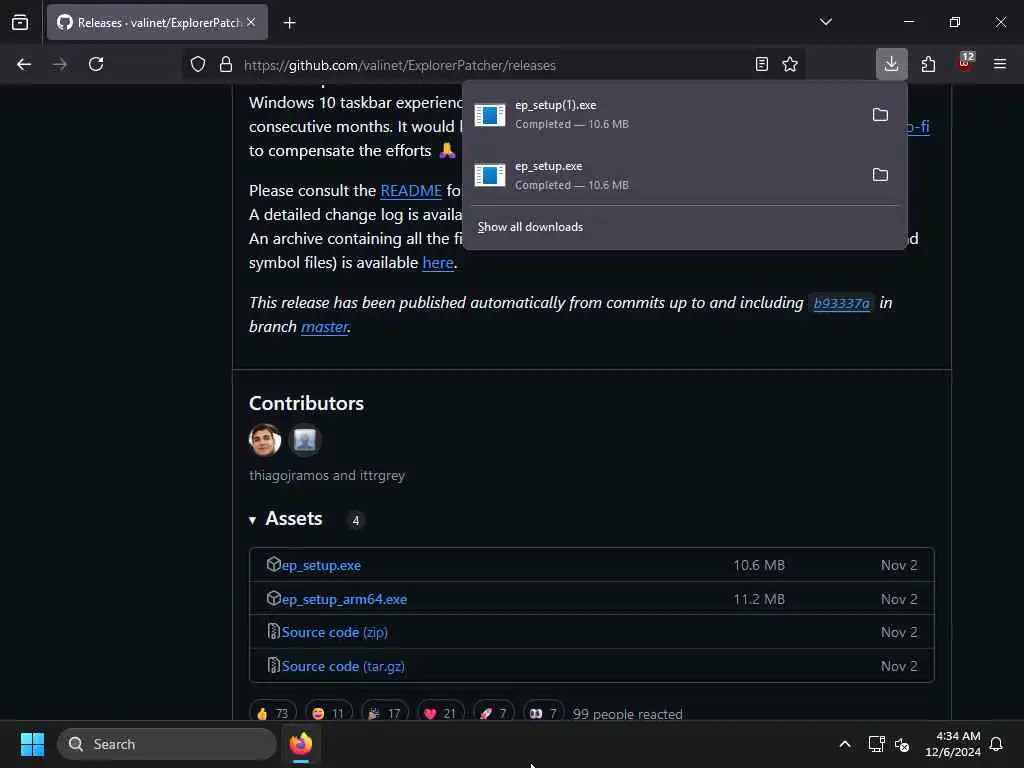Open the README link
The image size is (1024, 768).
[x=411, y=191]
